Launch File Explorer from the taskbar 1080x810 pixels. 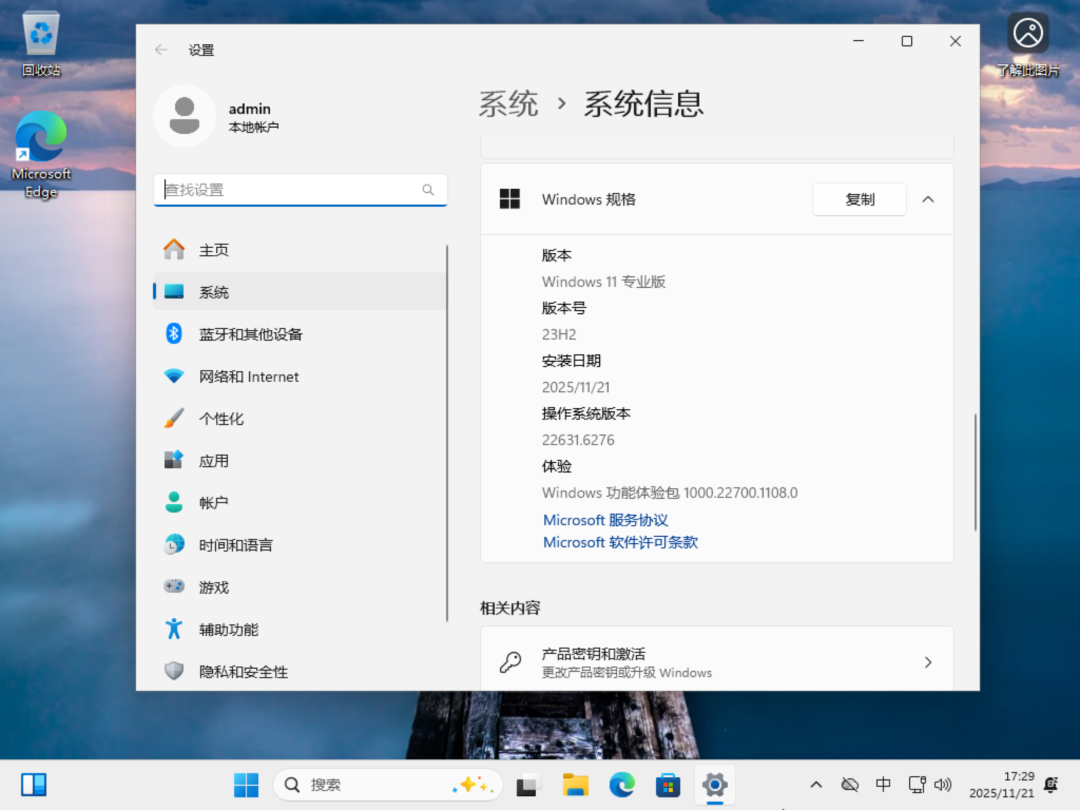575,785
